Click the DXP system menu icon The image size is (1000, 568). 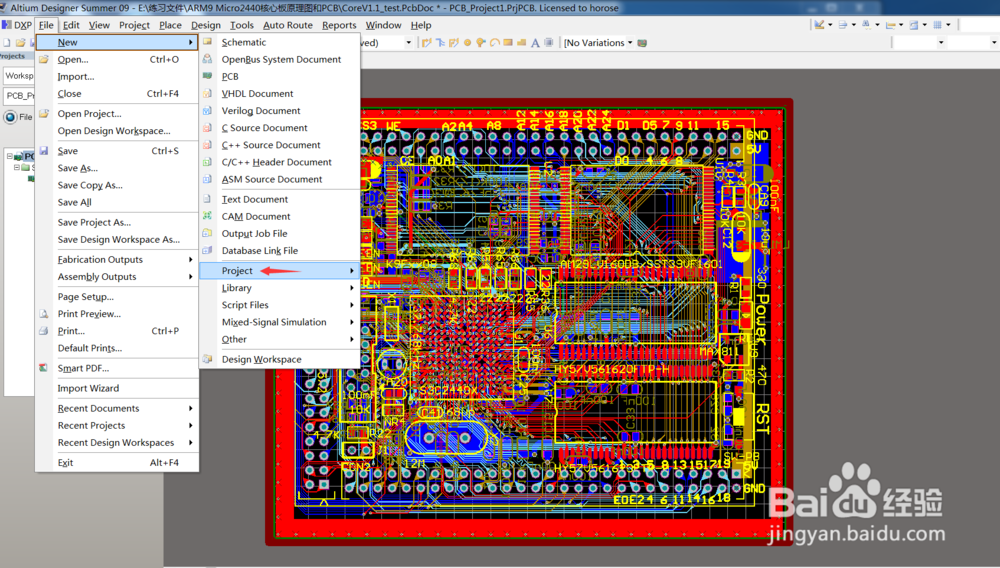[7, 25]
